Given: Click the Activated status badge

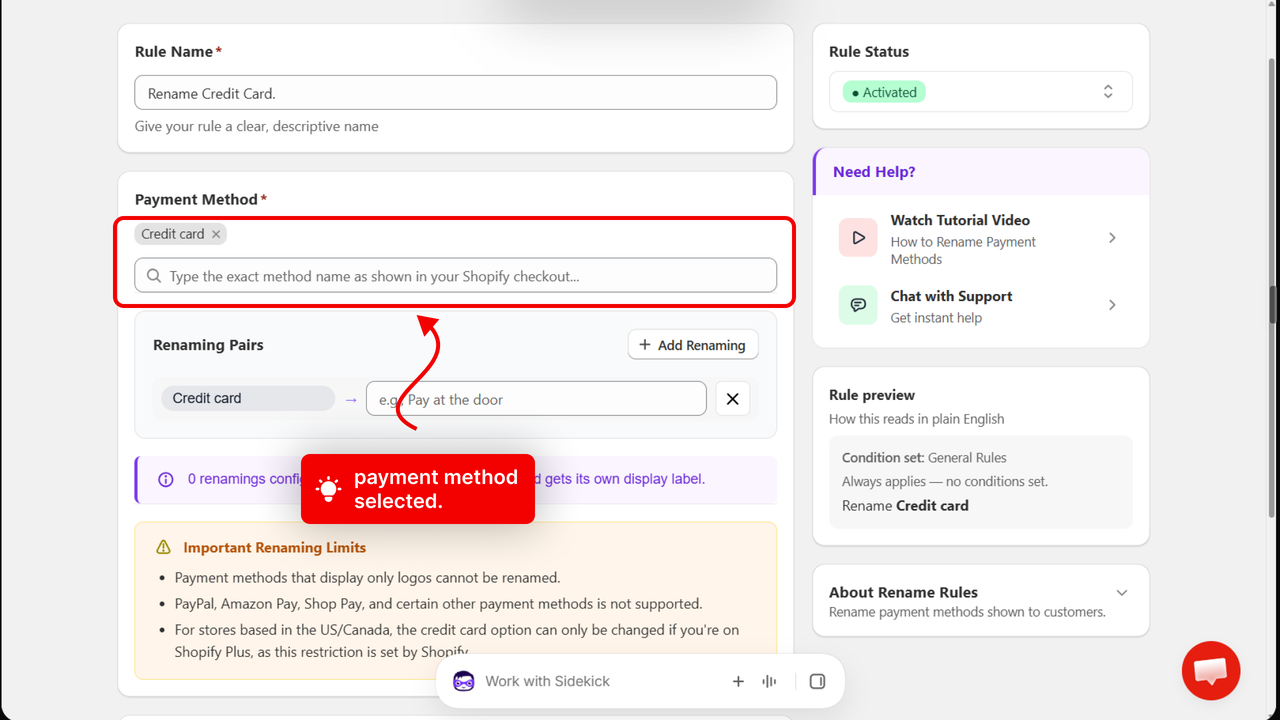Looking at the screenshot, I should (884, 92).
